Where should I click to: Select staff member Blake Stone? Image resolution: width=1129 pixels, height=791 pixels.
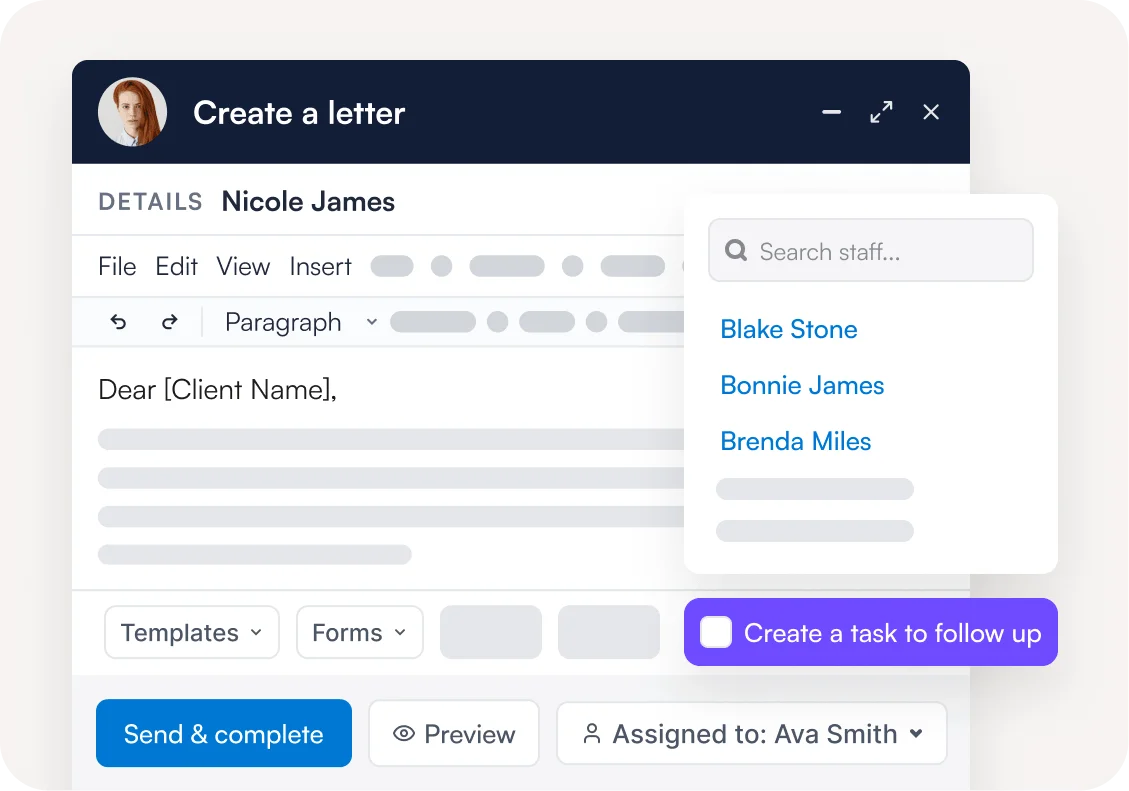tap(788, 330)
